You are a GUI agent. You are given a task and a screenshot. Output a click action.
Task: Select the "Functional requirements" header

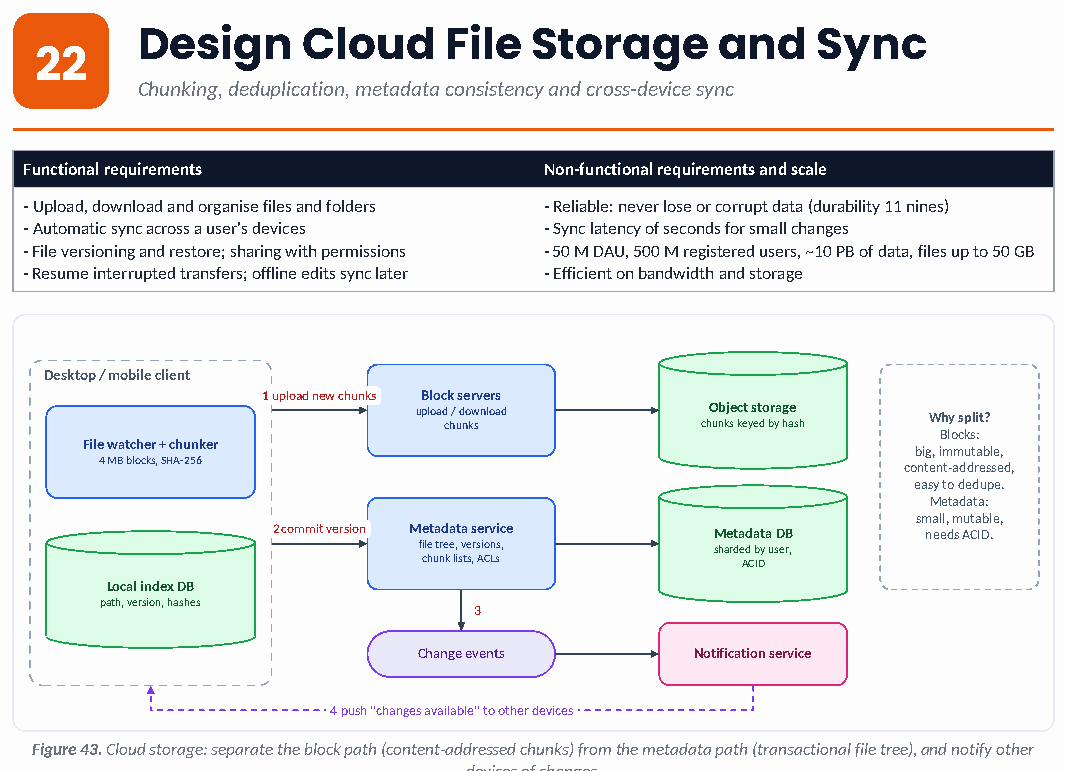click(113, 169)
